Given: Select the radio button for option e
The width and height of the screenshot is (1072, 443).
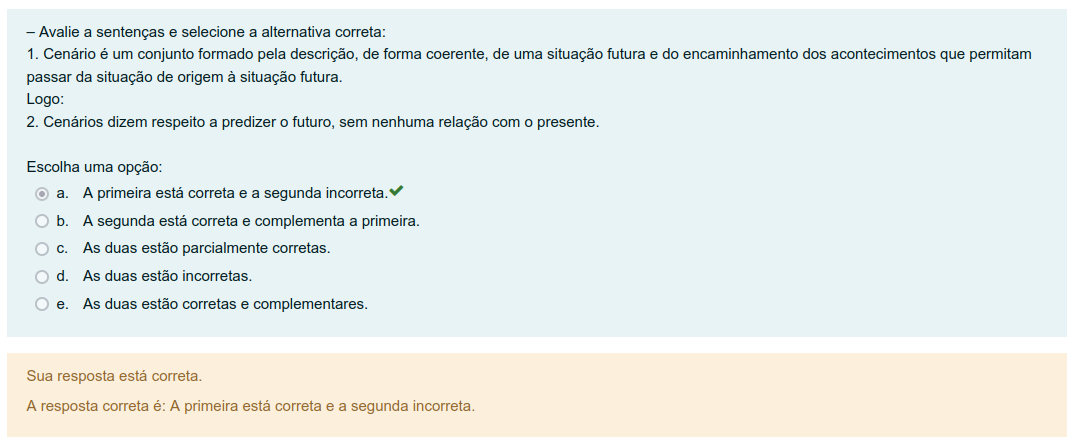Looking at the screenshot, I should [x=41, y=304].
